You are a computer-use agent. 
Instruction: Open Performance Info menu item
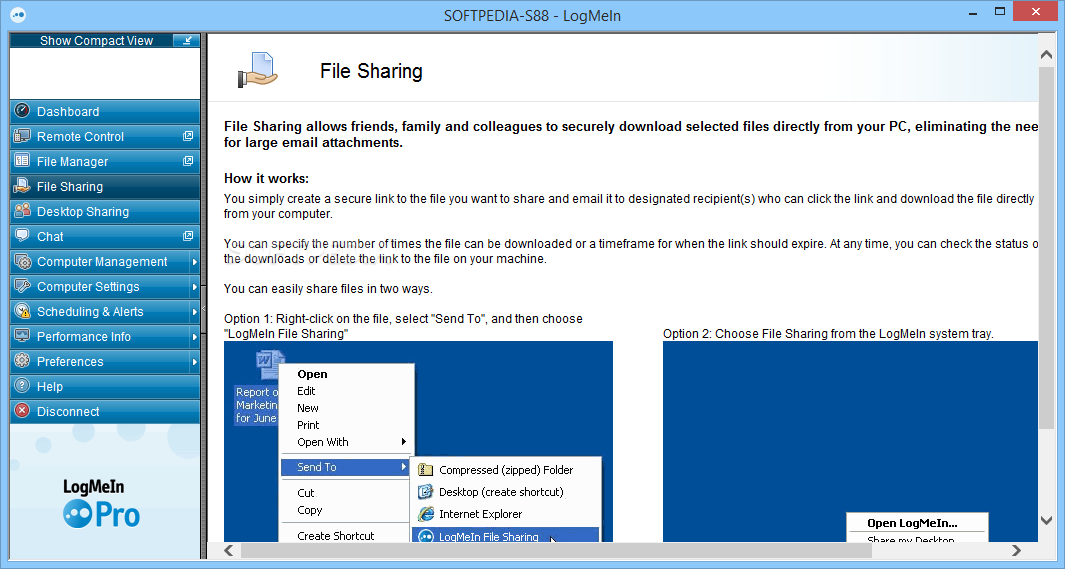click(105, 336)
